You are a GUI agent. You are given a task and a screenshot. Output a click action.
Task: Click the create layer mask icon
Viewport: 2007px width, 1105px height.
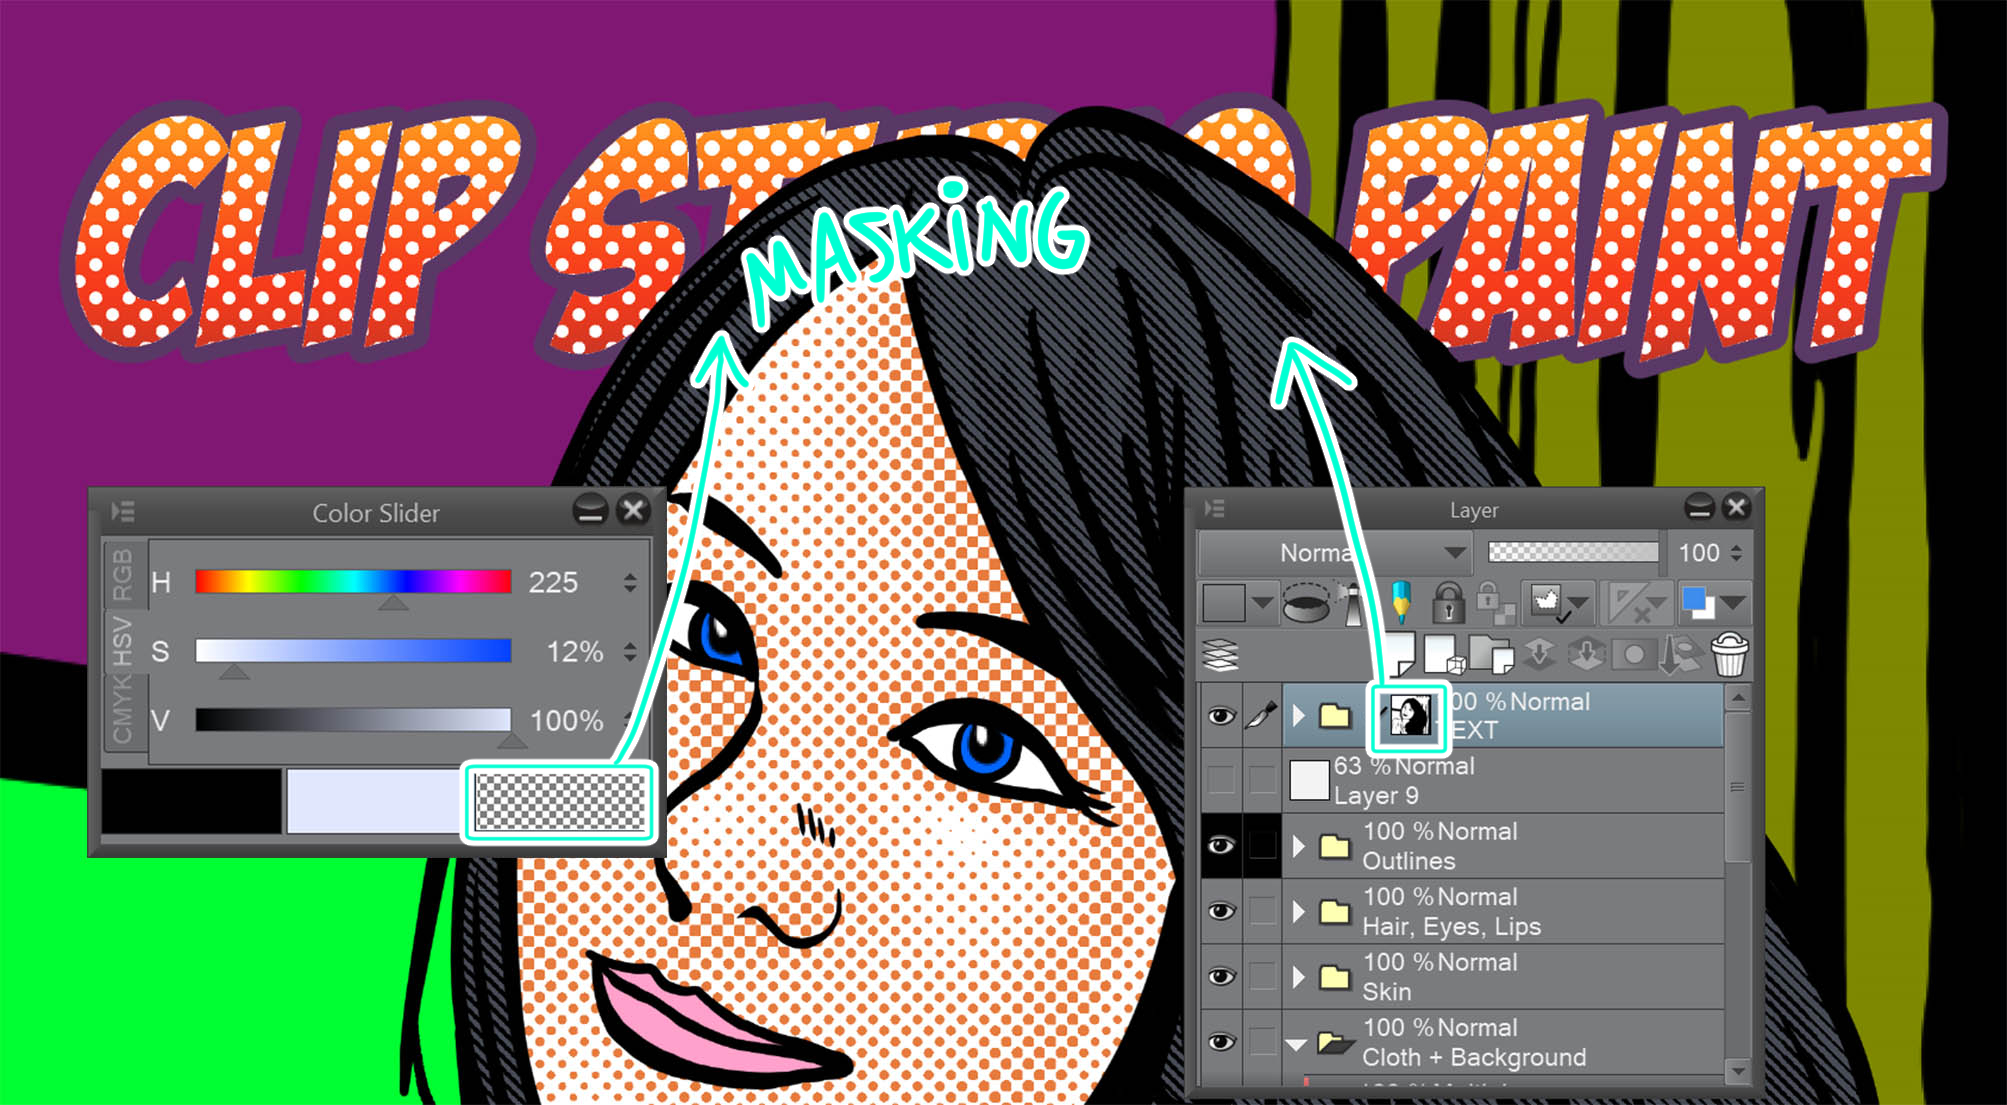(1633, 655)
